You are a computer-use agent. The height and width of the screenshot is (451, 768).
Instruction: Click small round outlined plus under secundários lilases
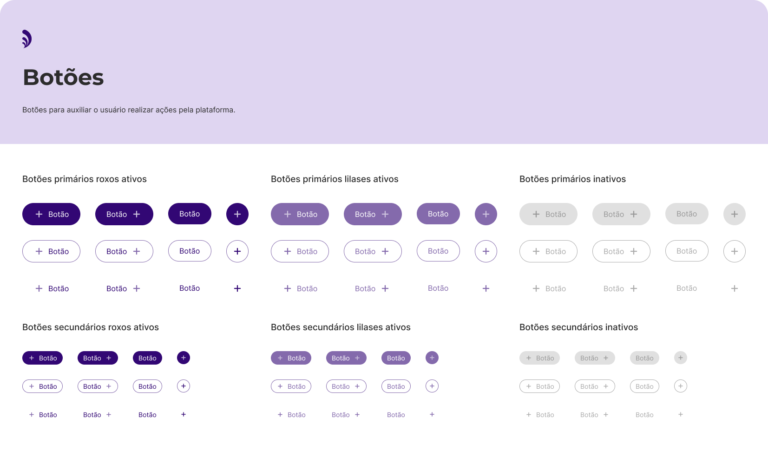click(x=432, y=386)
